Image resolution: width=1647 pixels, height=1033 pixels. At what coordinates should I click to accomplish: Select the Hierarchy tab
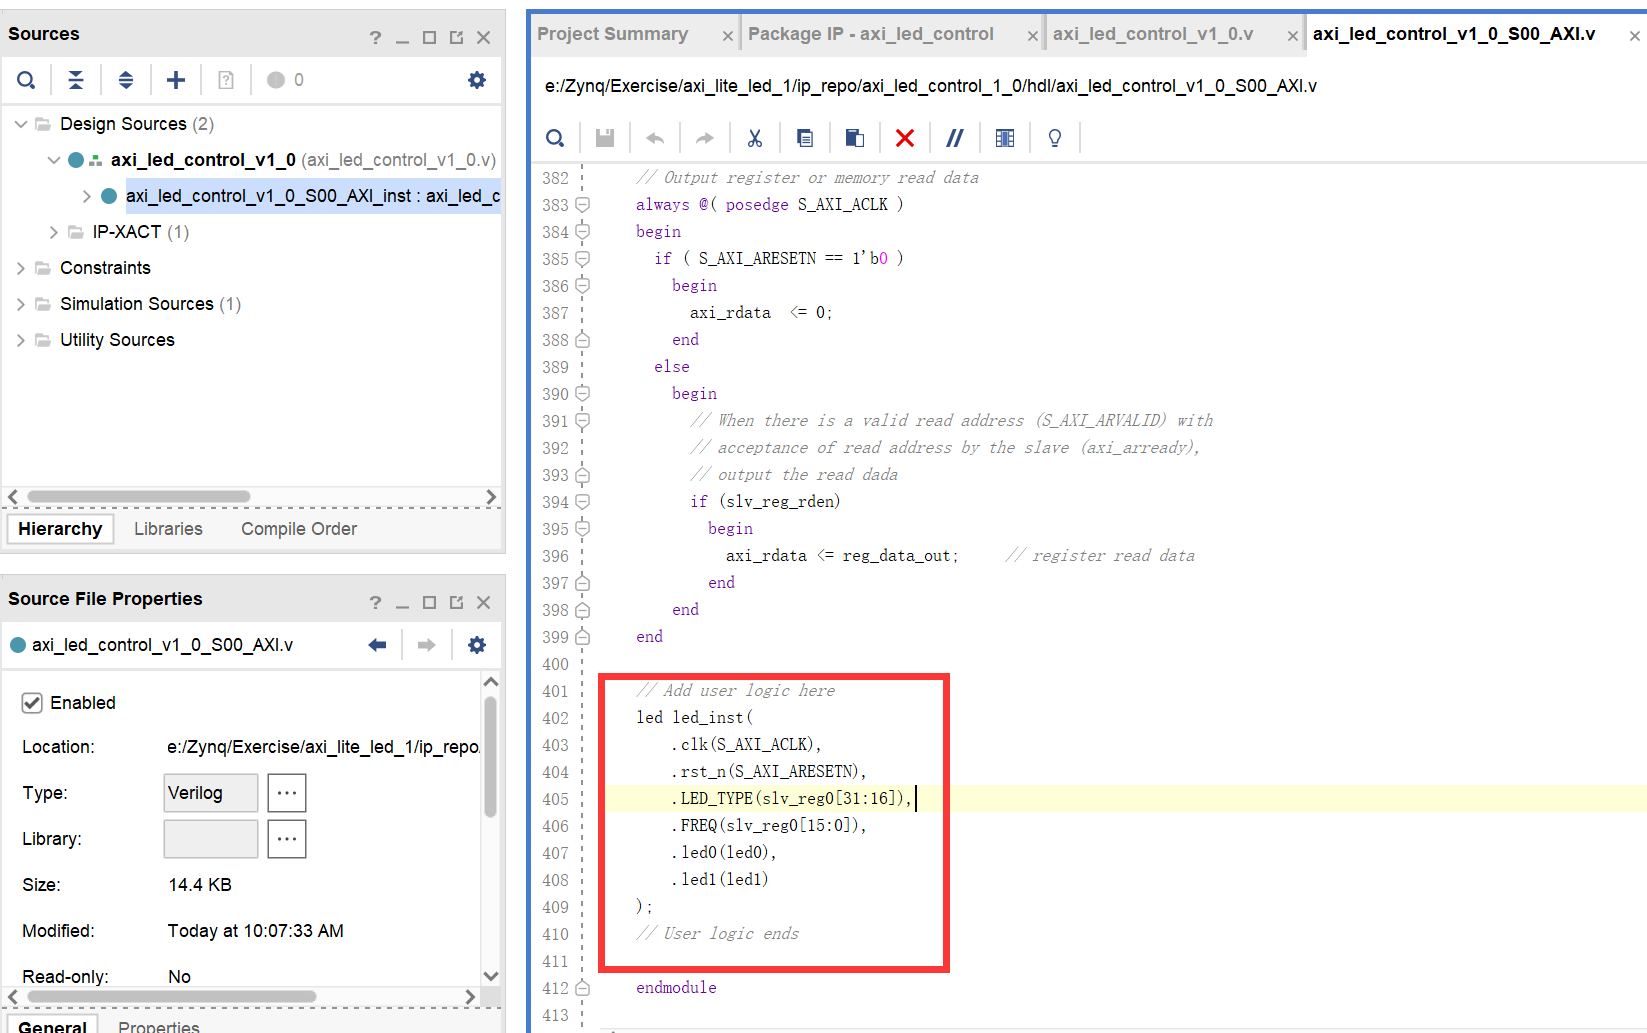tap(60, 529)
